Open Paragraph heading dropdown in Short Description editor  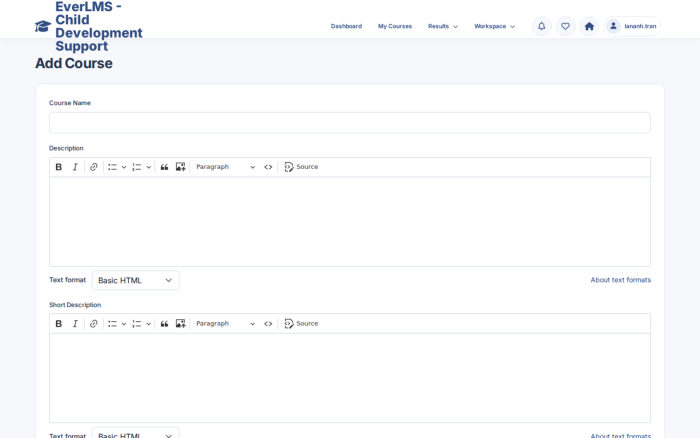[x=225, y=324]
